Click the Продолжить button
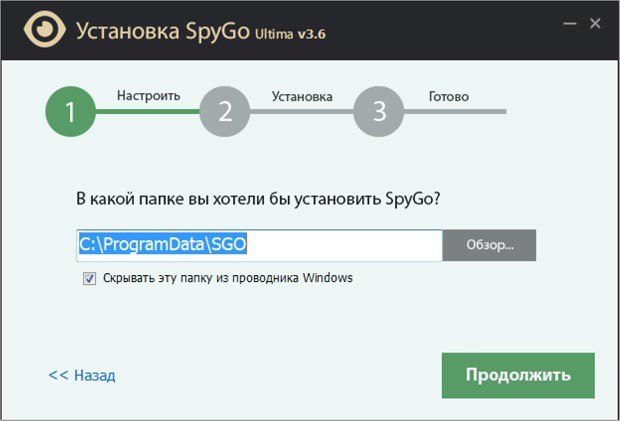This screenshot has height=421, width=620. pyautogui.click(x=518, y=375)
